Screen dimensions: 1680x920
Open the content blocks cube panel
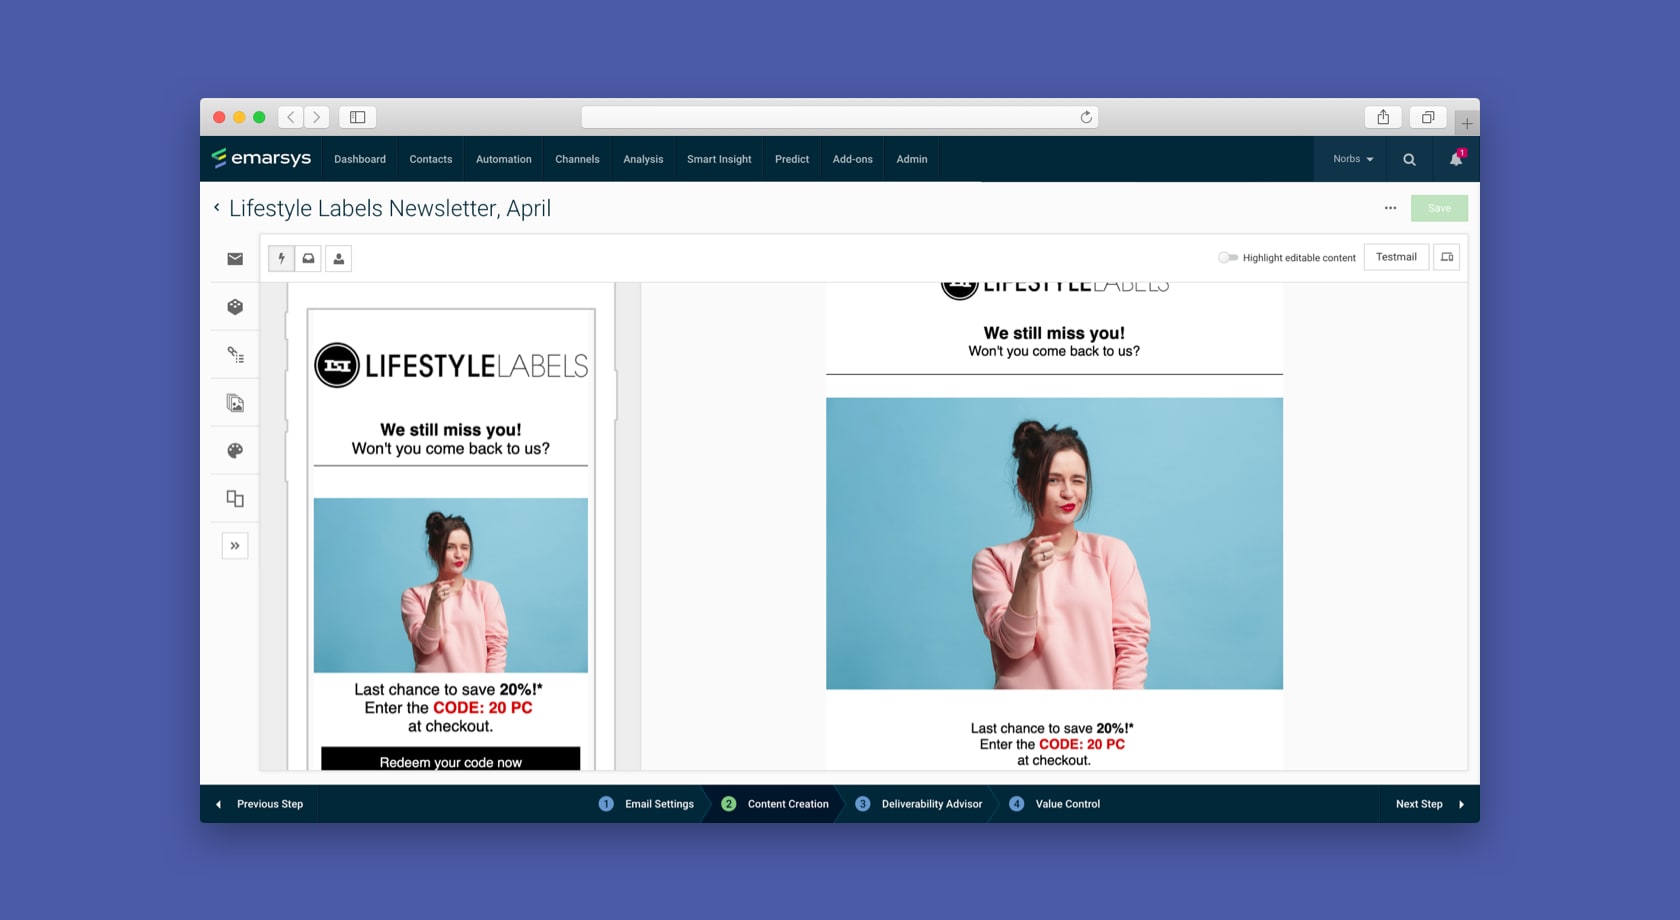click(x=235, y=307)
